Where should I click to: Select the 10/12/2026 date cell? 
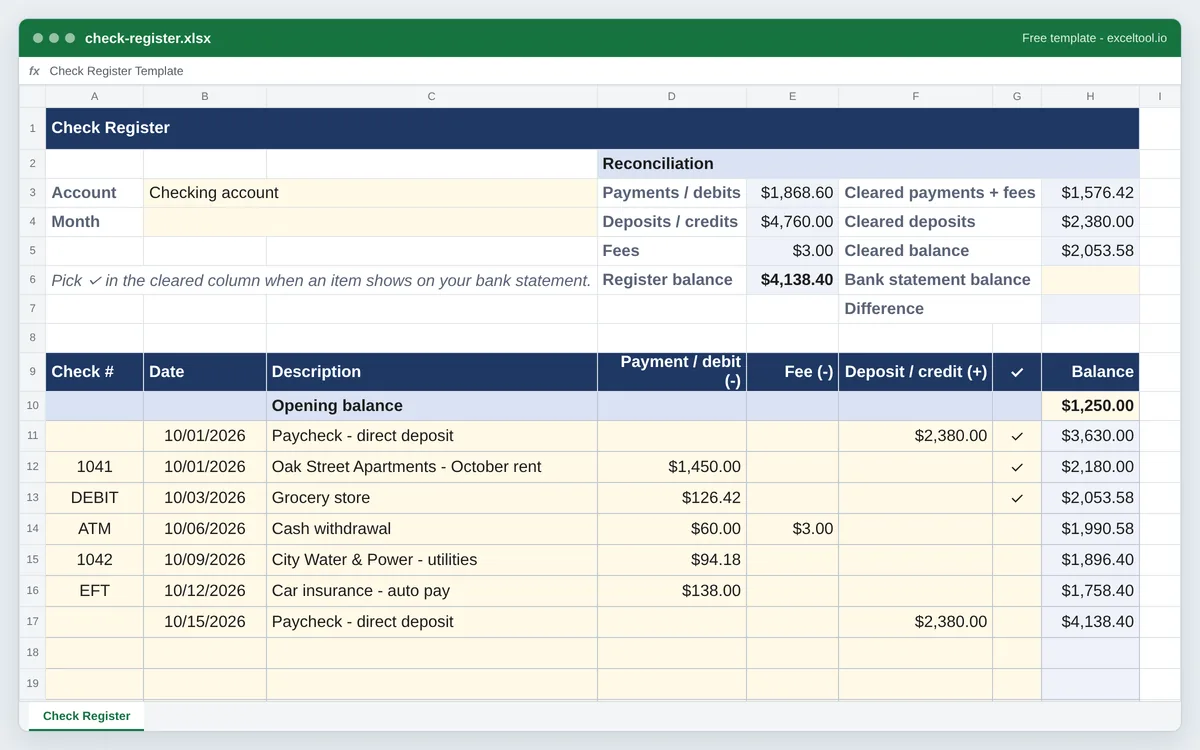pos(205,591)
